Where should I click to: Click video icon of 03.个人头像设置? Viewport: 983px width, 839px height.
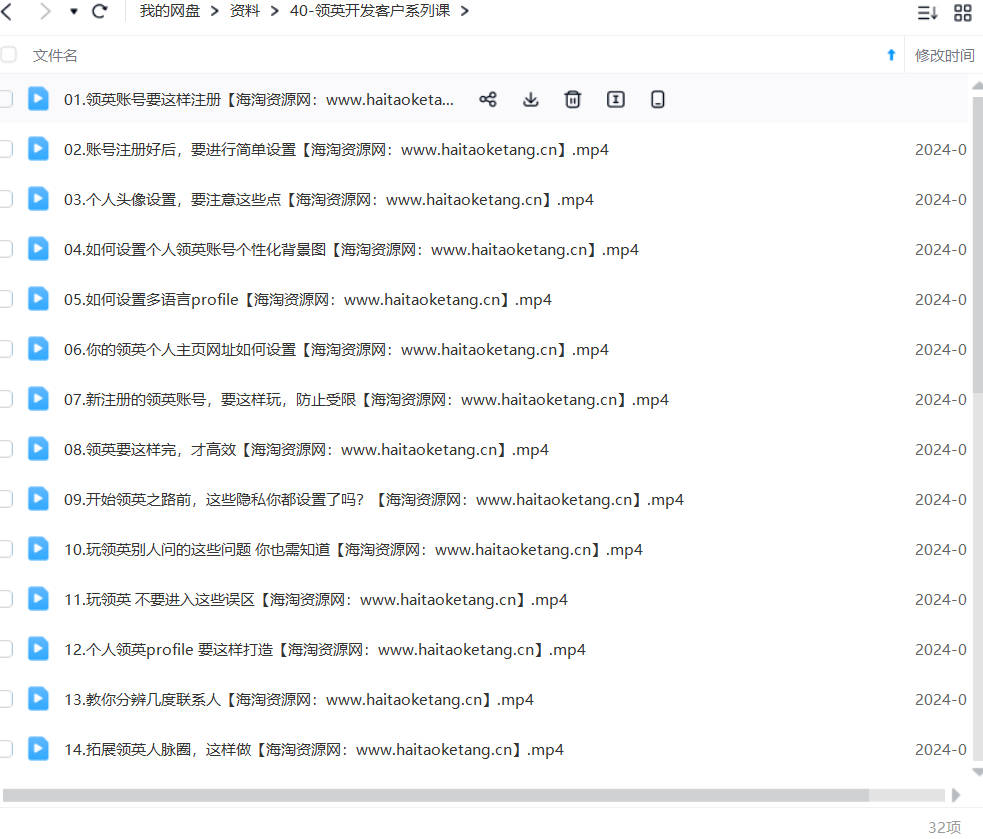pyautogui.click(x=38, y=199)
